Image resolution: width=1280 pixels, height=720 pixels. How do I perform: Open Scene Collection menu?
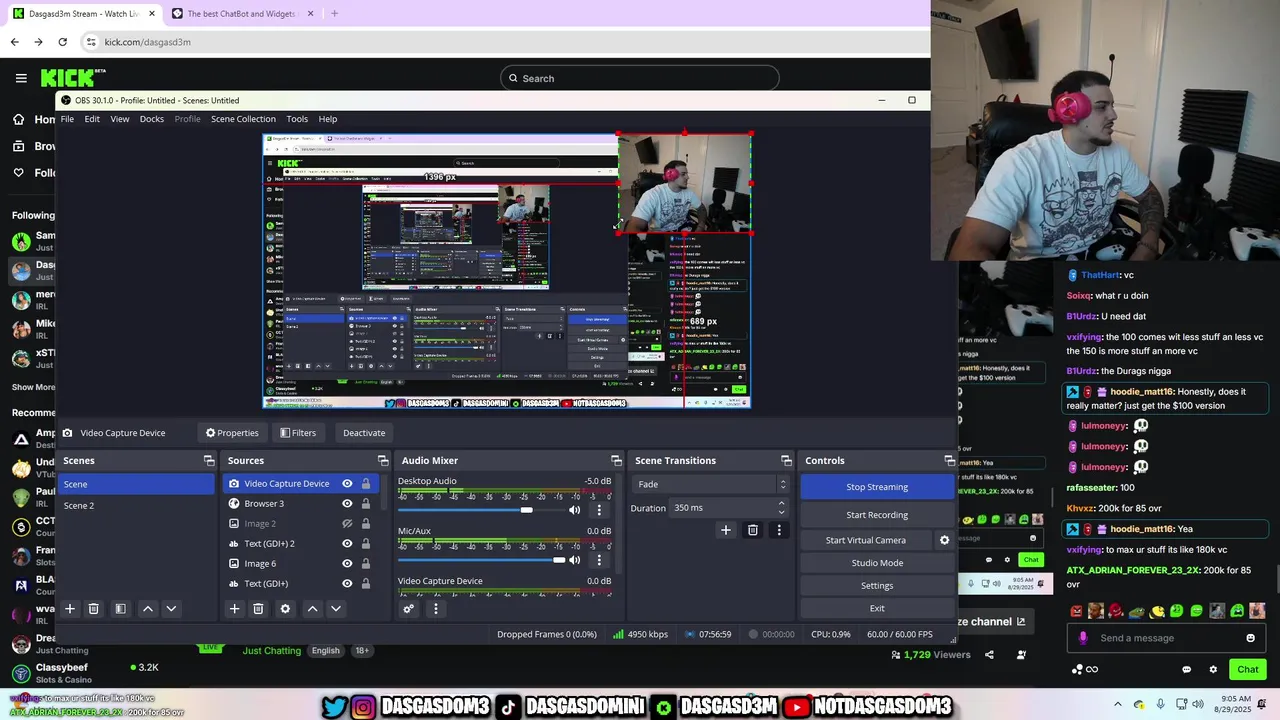243,119
